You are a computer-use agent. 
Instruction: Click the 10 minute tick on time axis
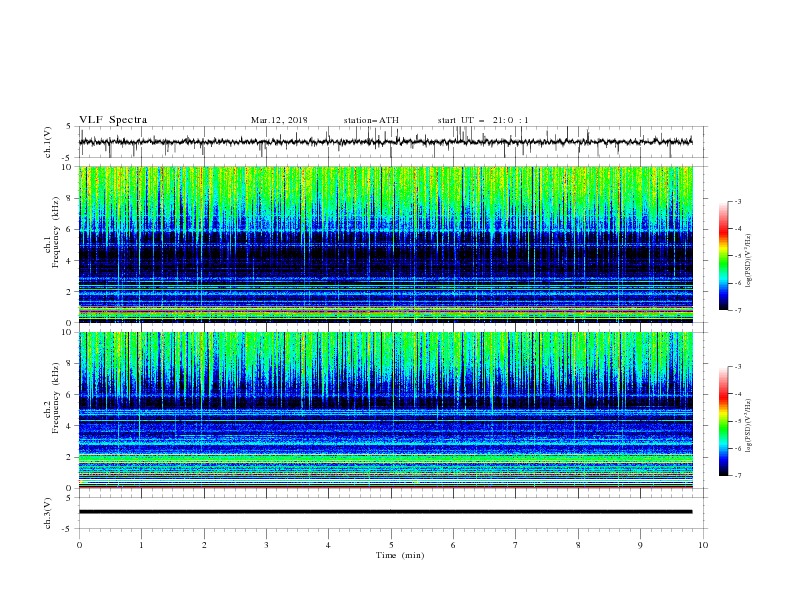click(703, 545)
